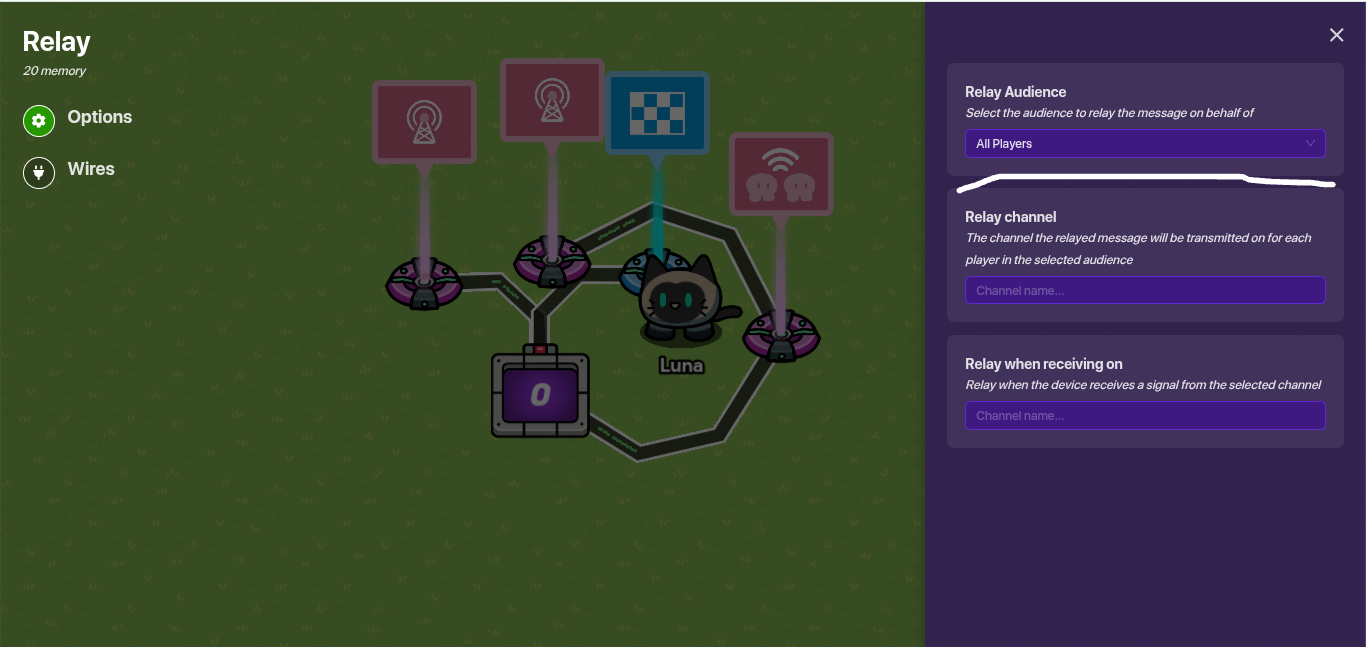Open the Relay Audience dropdown
Screen dimensions: 1366x647
[1144, 144]
